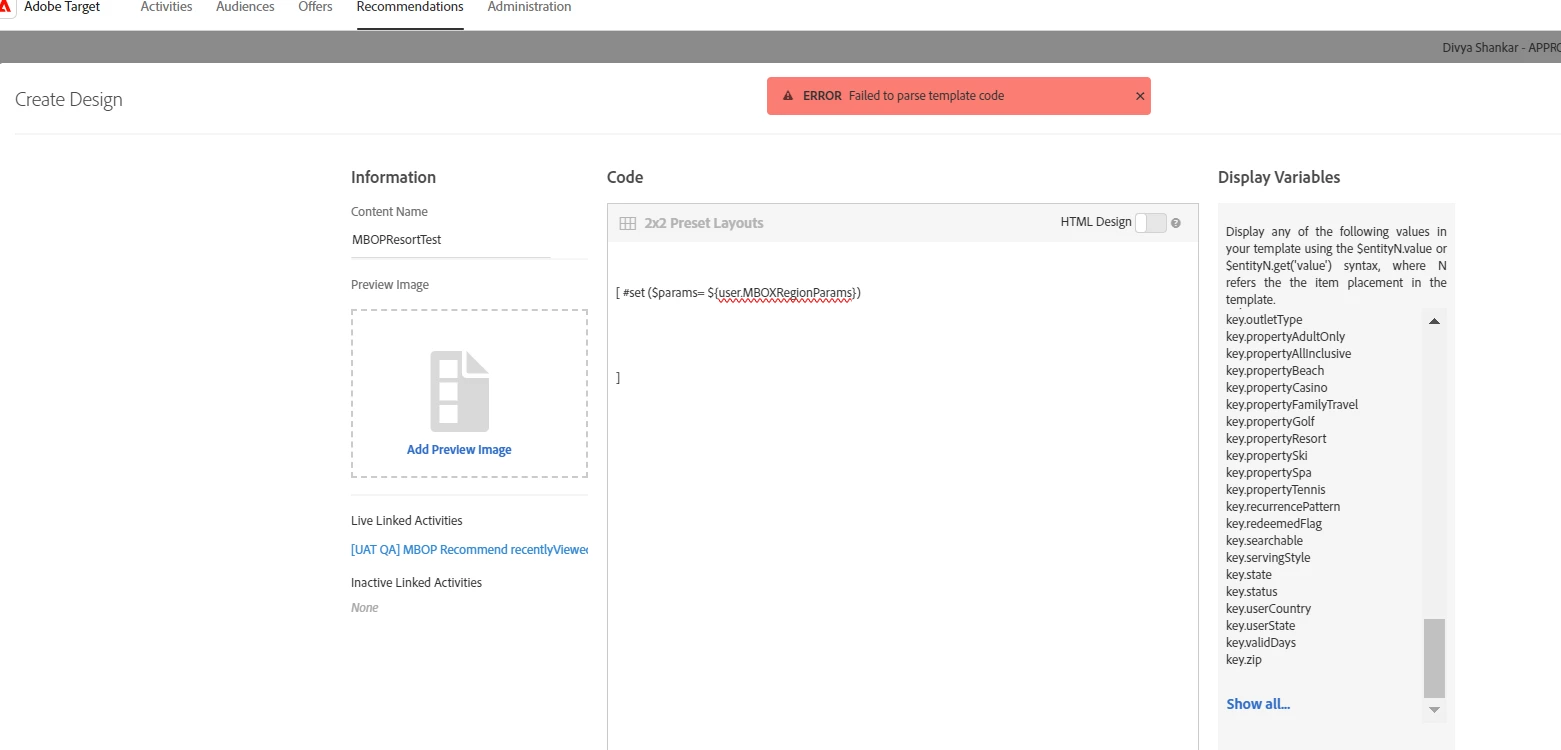
Task: Select key.propertySpa variable
Action: pos(1268,473)
